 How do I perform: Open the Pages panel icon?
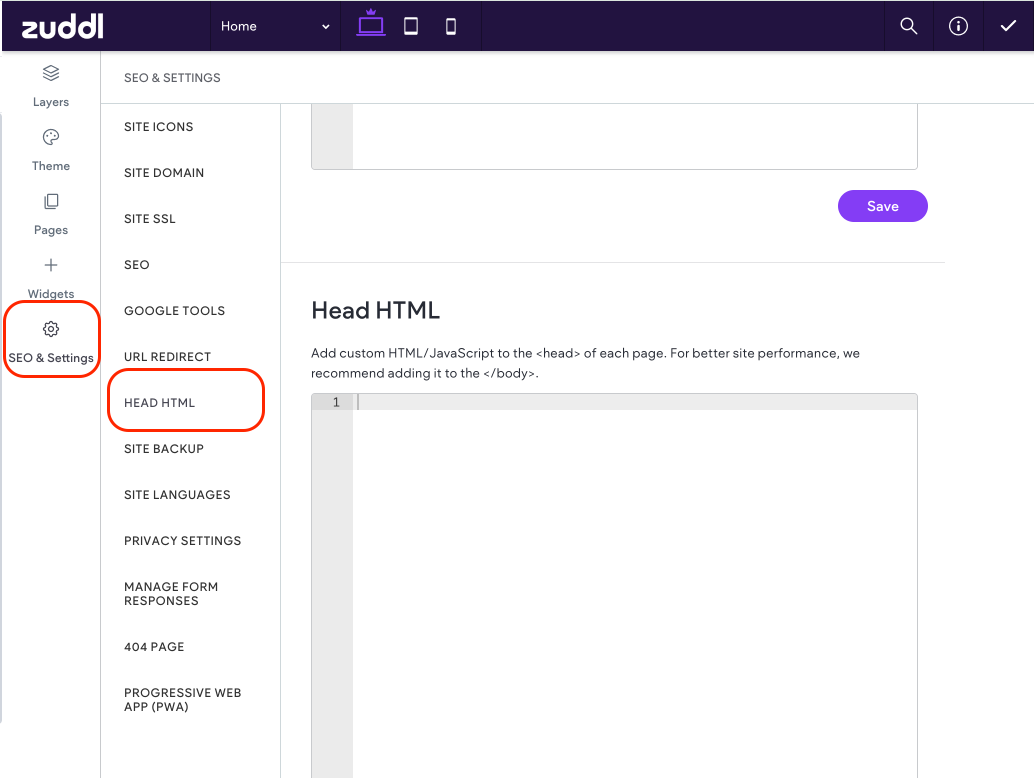pos(51,202)
